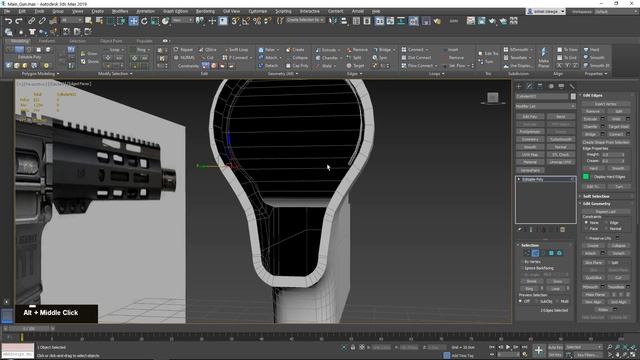Click the pin stack icon below modifier stack
Image resolution: width=640 pixels, height=360 pixels.
click(x=520, y=230)
